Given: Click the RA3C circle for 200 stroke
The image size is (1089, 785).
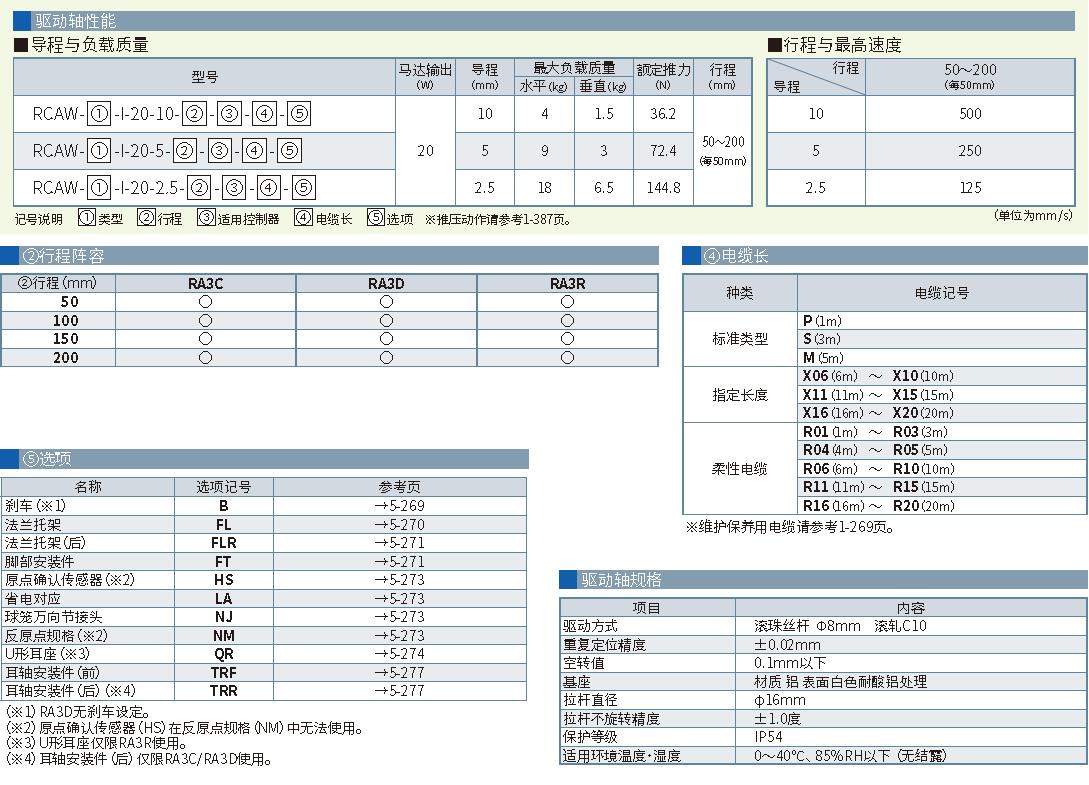Looking at the screenshot, I should pyautogui.click(x=205, y=358).
